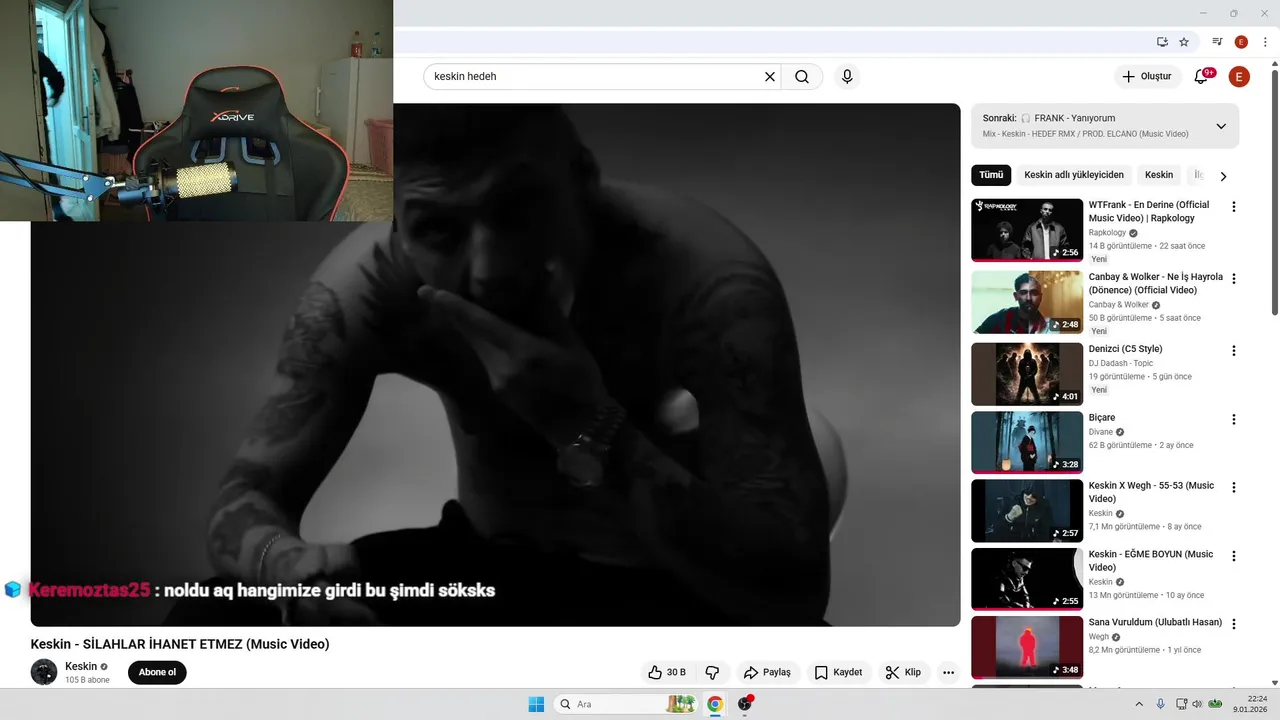Open the Keskin X Wegh 55-53 thumbnail
The height and width of the screenshot is (720, 1280).
pyautogui.click(x=1027, y=511)
